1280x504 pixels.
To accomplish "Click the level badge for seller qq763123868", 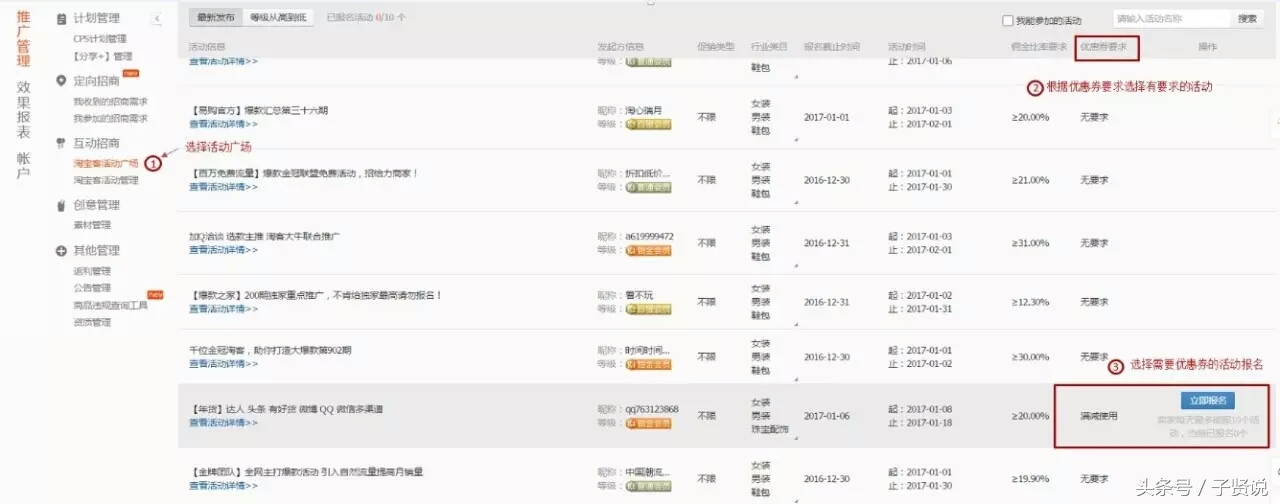I will [x=648, y=423].
